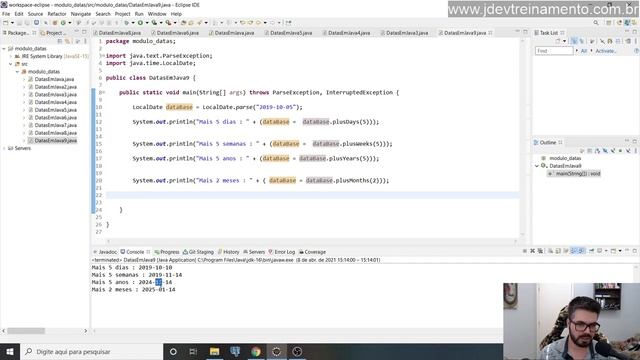Toggle Scroll Lock in console toolbar

coord(558,251)
